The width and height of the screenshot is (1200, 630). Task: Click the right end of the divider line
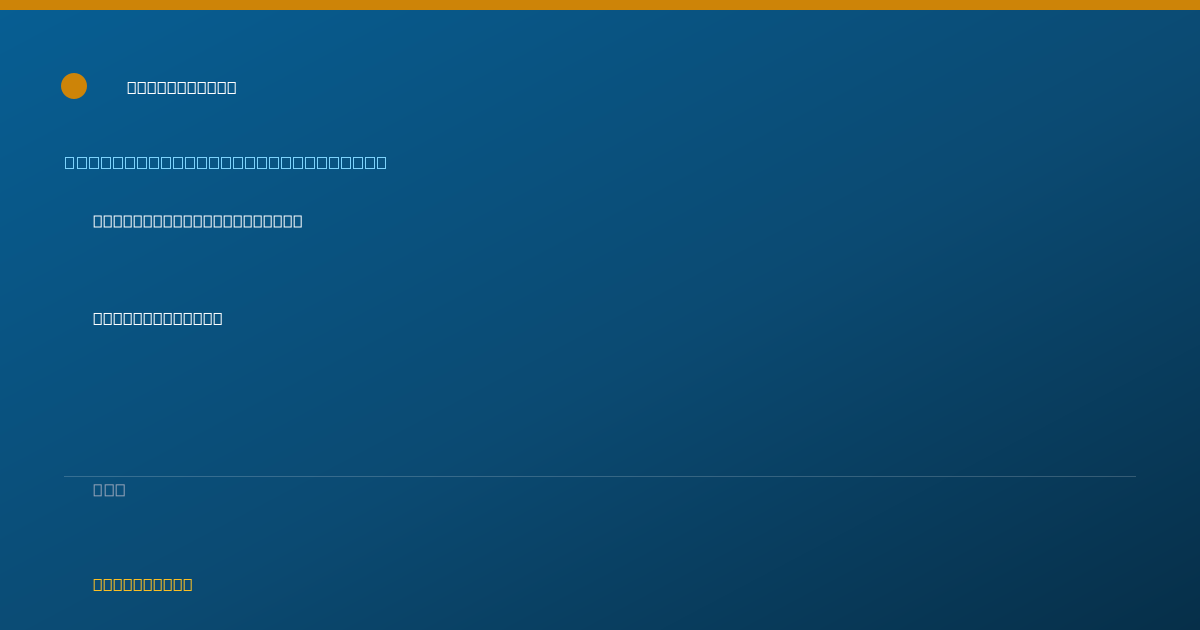click(1134, 476)
